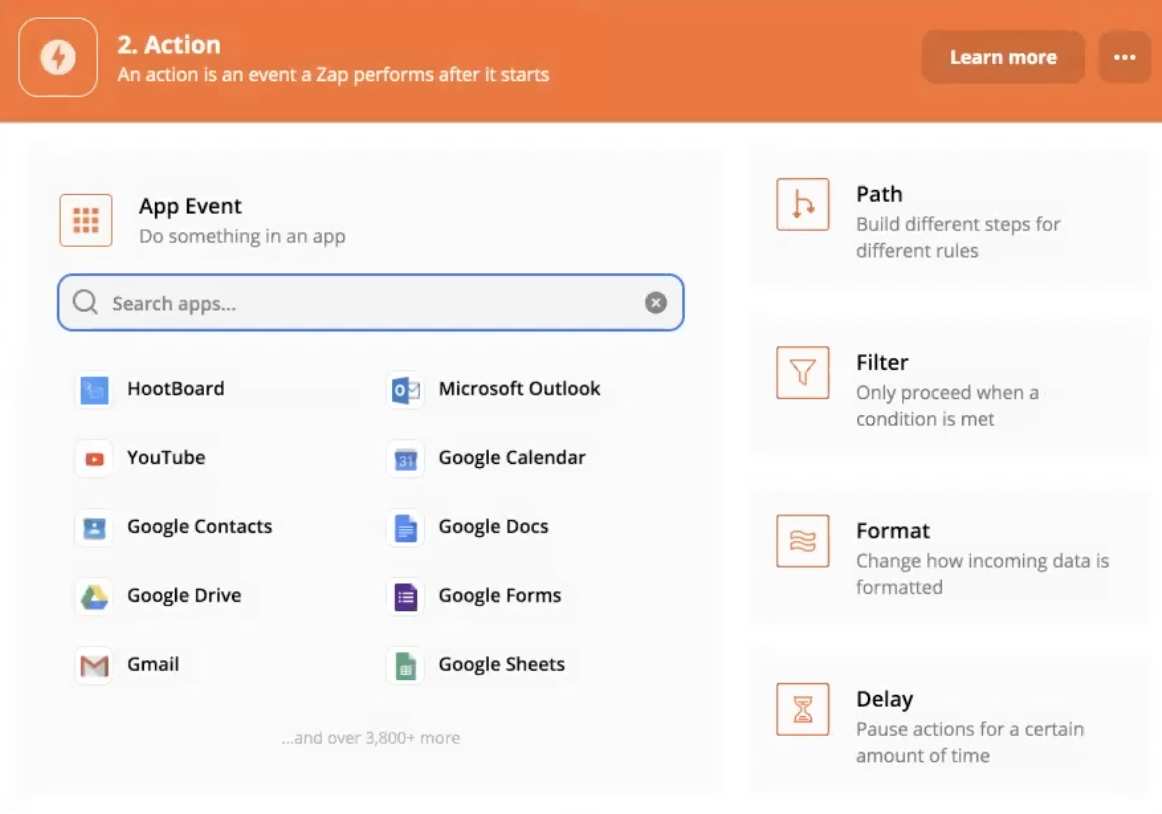Image resolution: width=1162 pixels, height=814 pixels.
Task: Select the YouTube app icon
Action: [94, 459]
